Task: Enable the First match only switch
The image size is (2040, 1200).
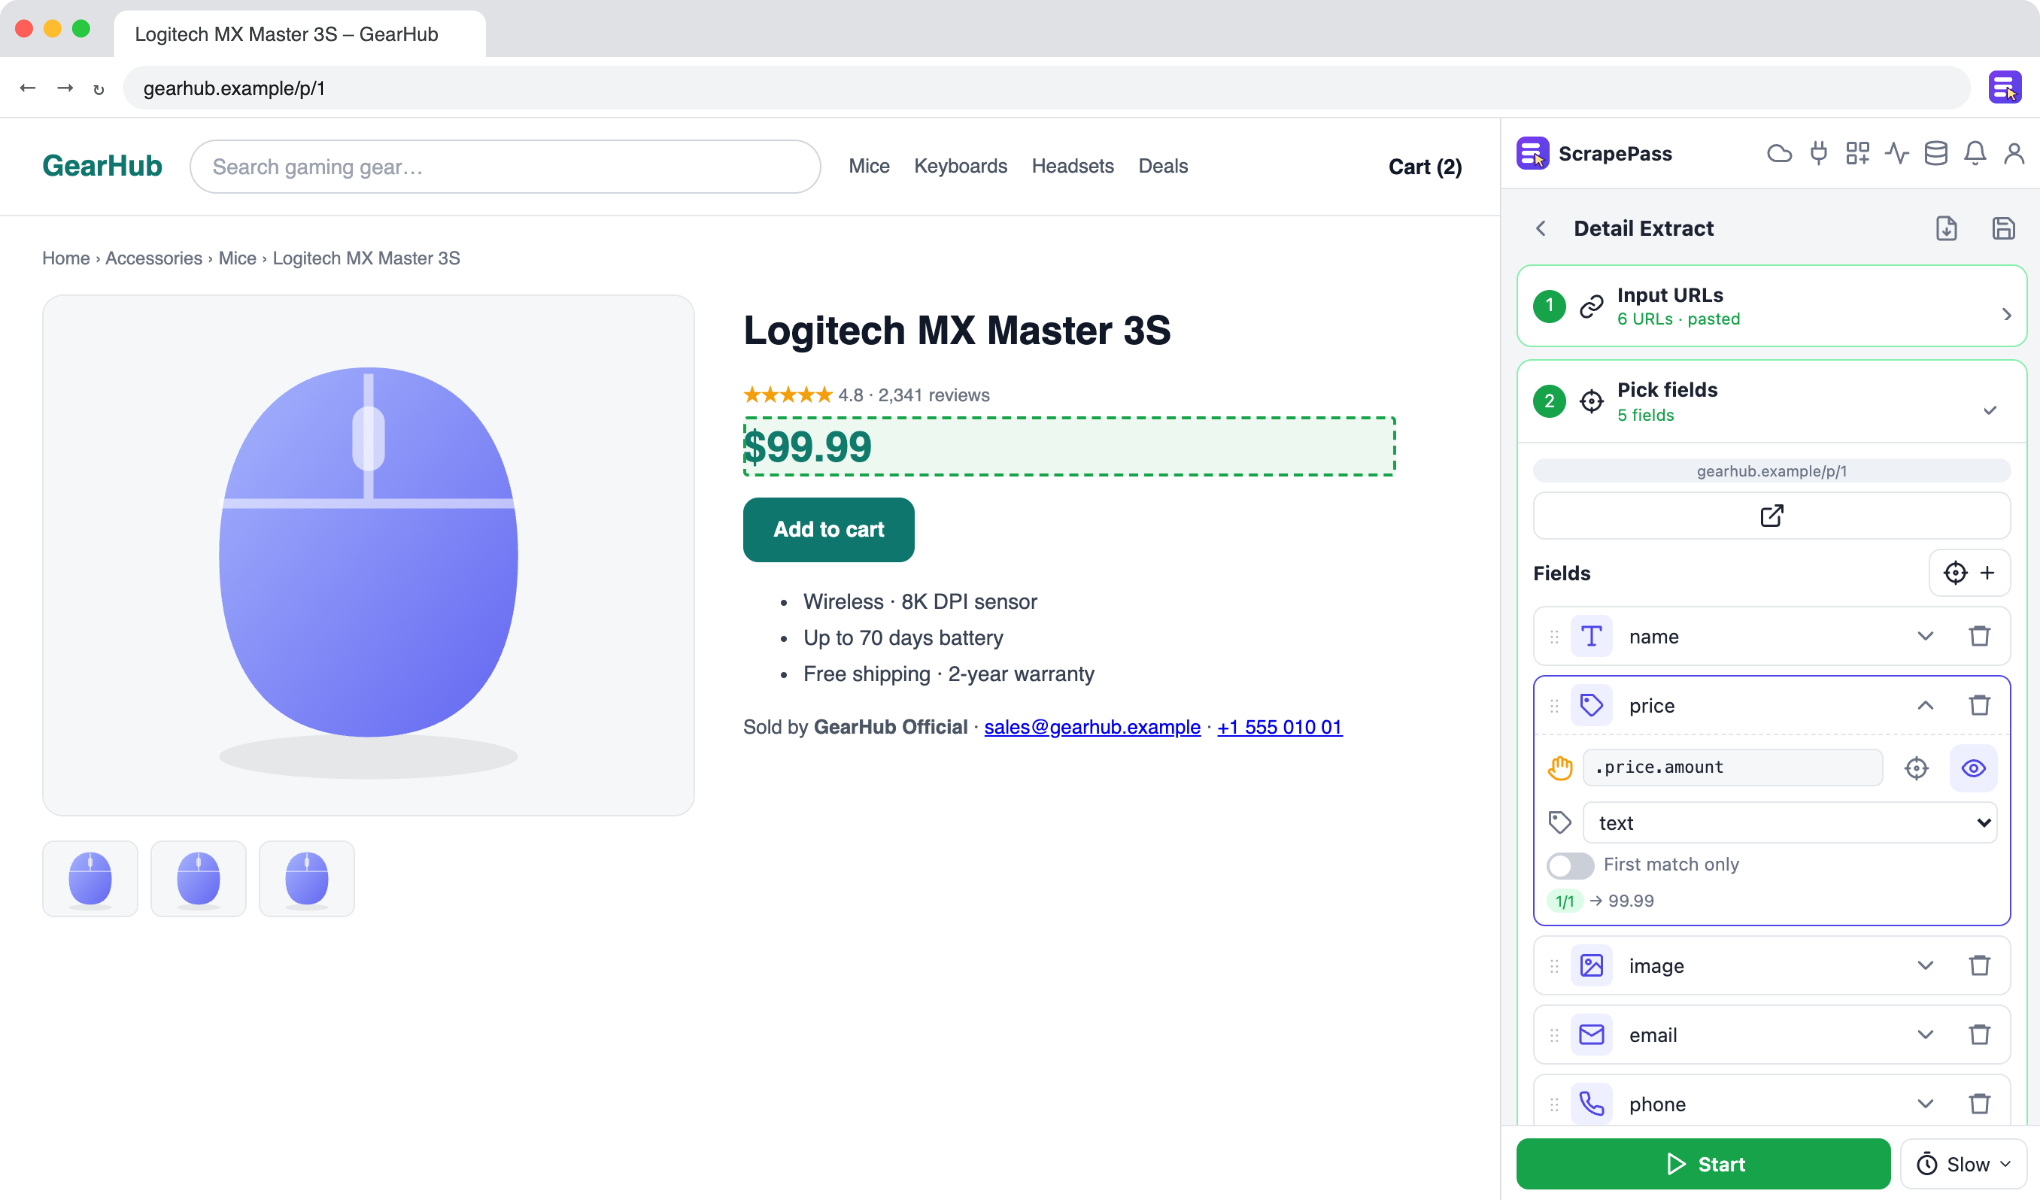Action: [1570, 865]
